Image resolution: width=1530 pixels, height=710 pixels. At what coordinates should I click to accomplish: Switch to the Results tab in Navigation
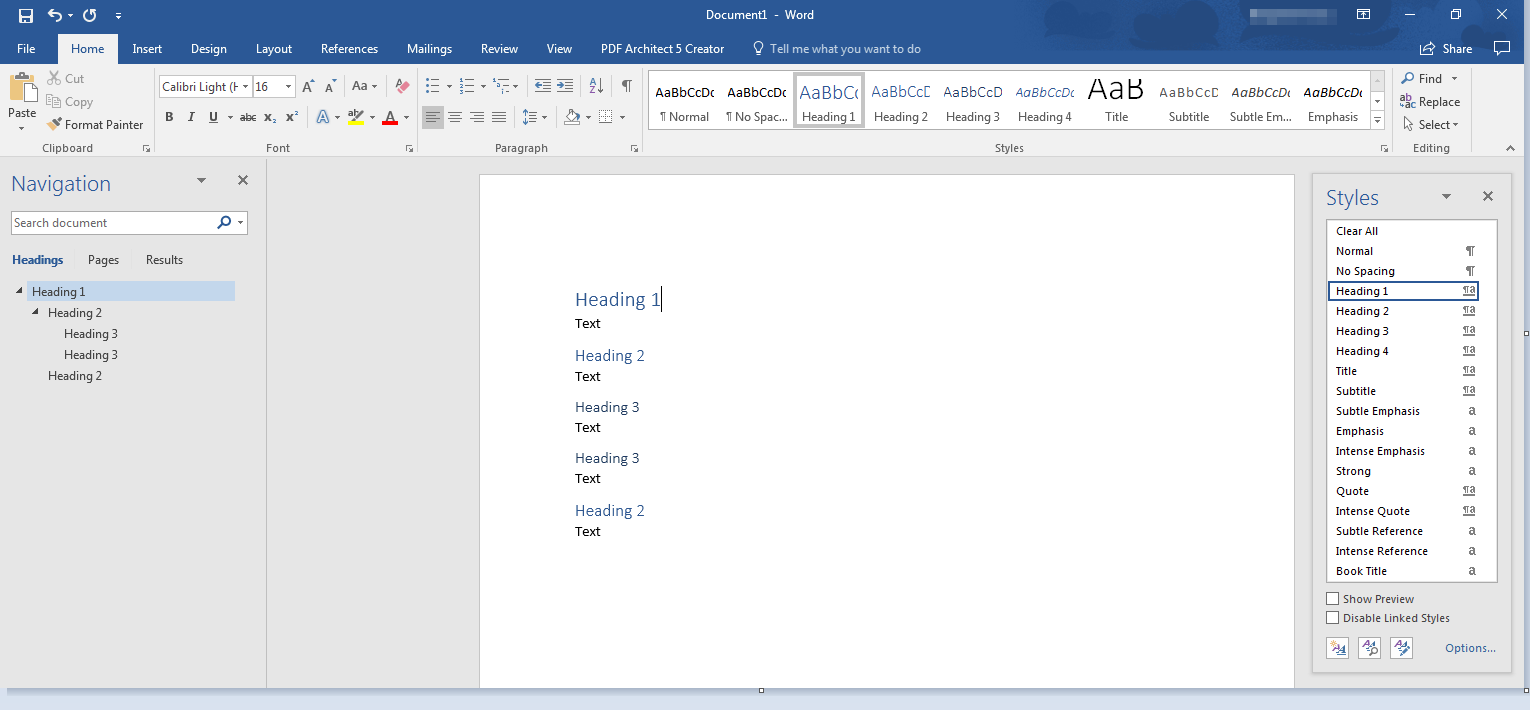164,260
